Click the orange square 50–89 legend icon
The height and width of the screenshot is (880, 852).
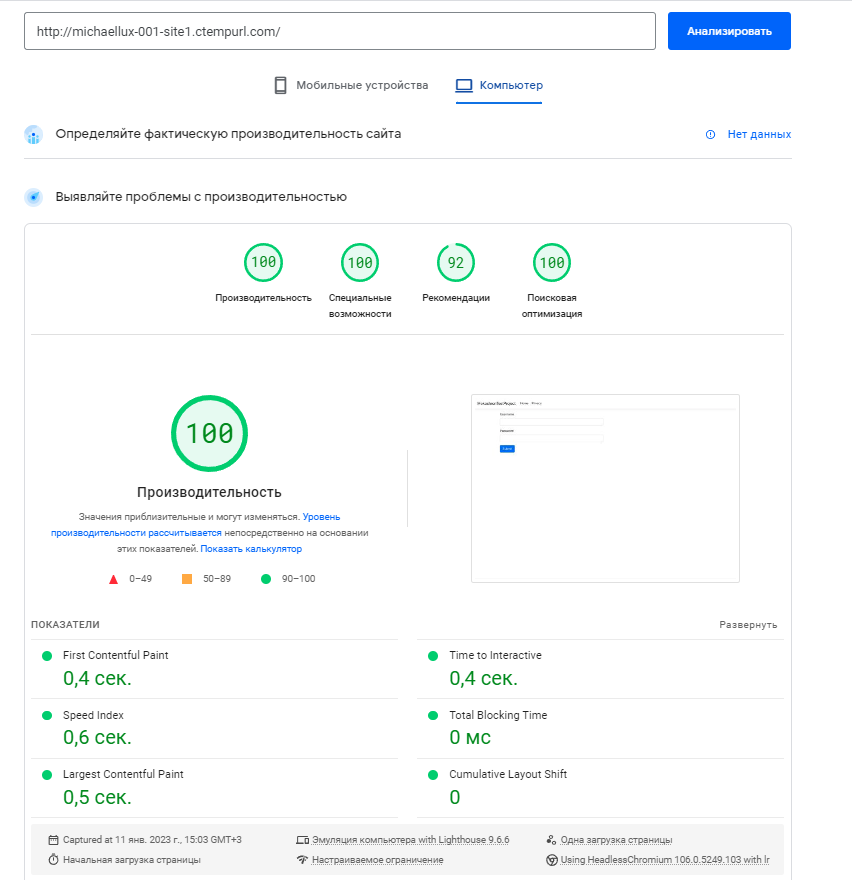tap(187, 579)
